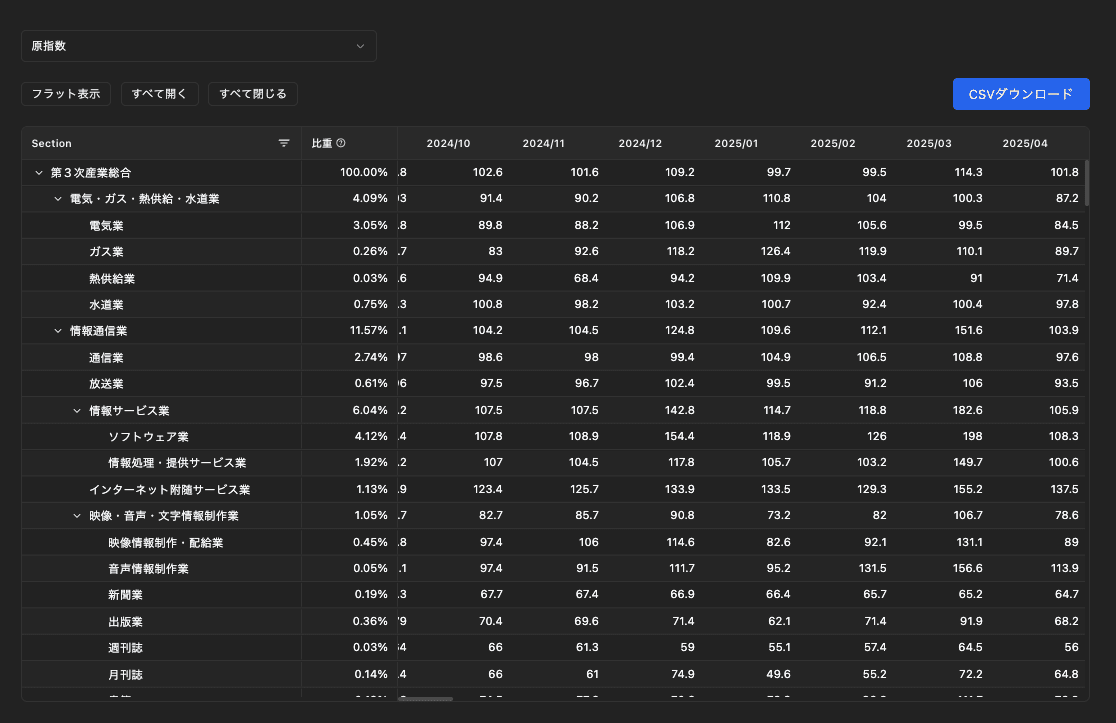Open the Section column filter icon
Image resolution: width=1116 pixels, height=723 pixels.
284,144
